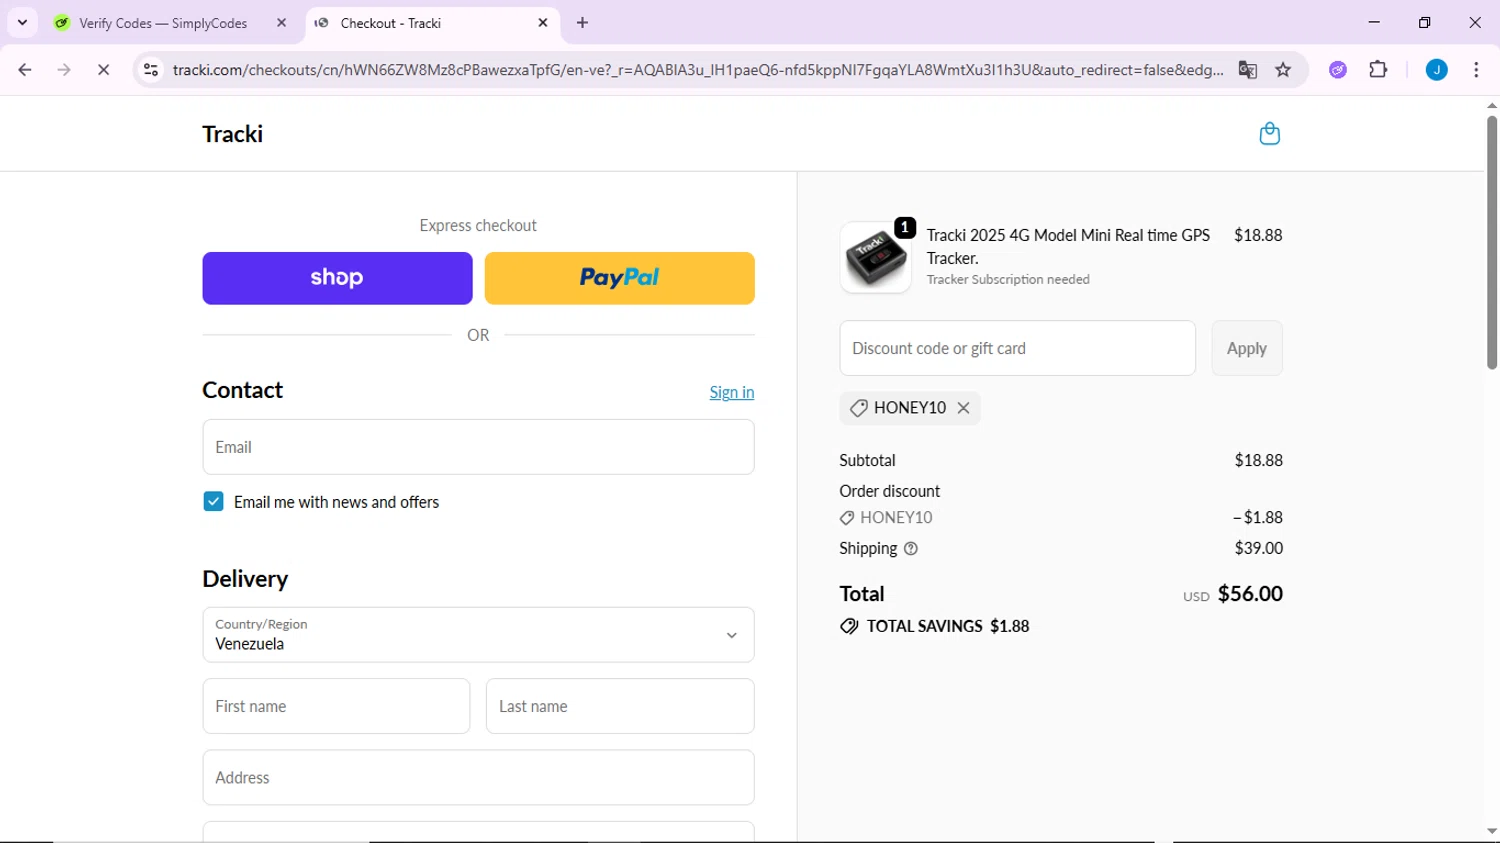This screenshot has height=843, width=1500.
Task: Click the browser address bar URL
Action: pyautogui.click(x=697, y=70)
